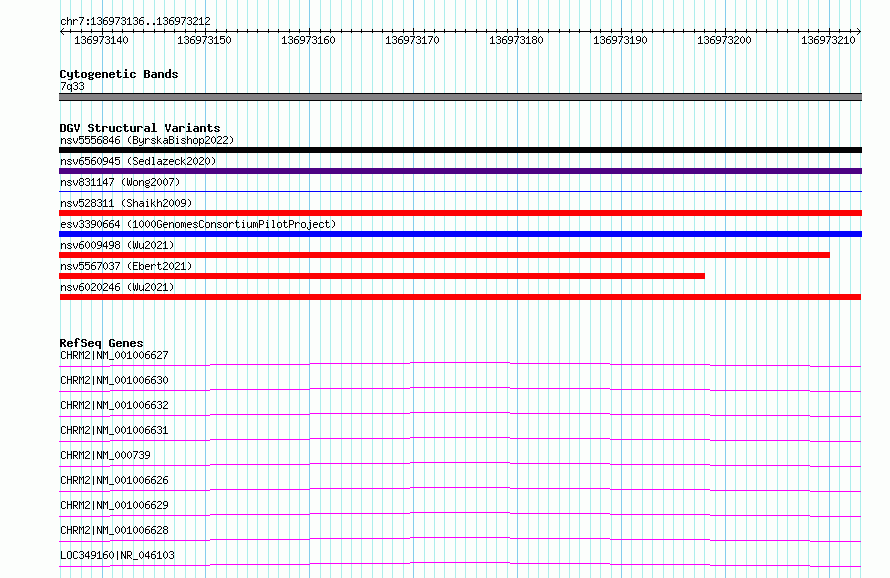Select CHRM2|NM_001006631 transcript label
Viewport: 890px width, 578px height.
tap(114, 430)
